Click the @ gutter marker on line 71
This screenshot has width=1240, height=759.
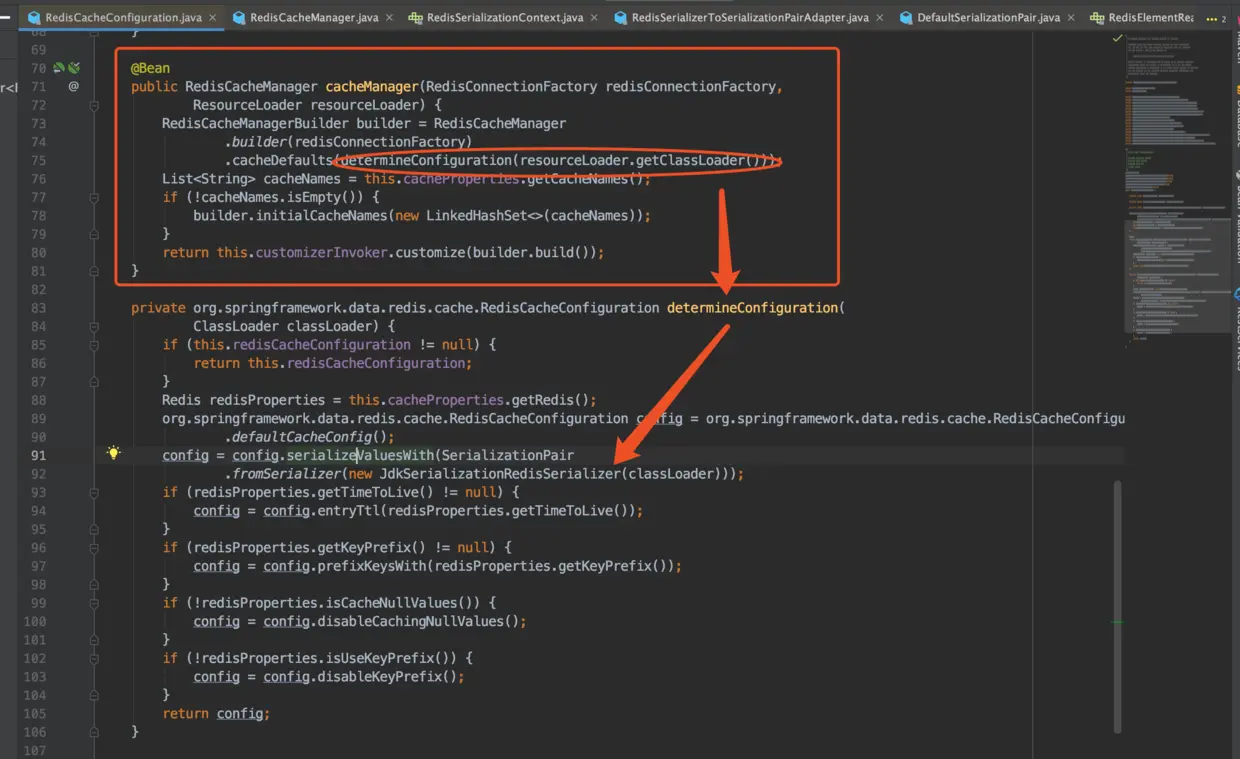coord(73,87)
